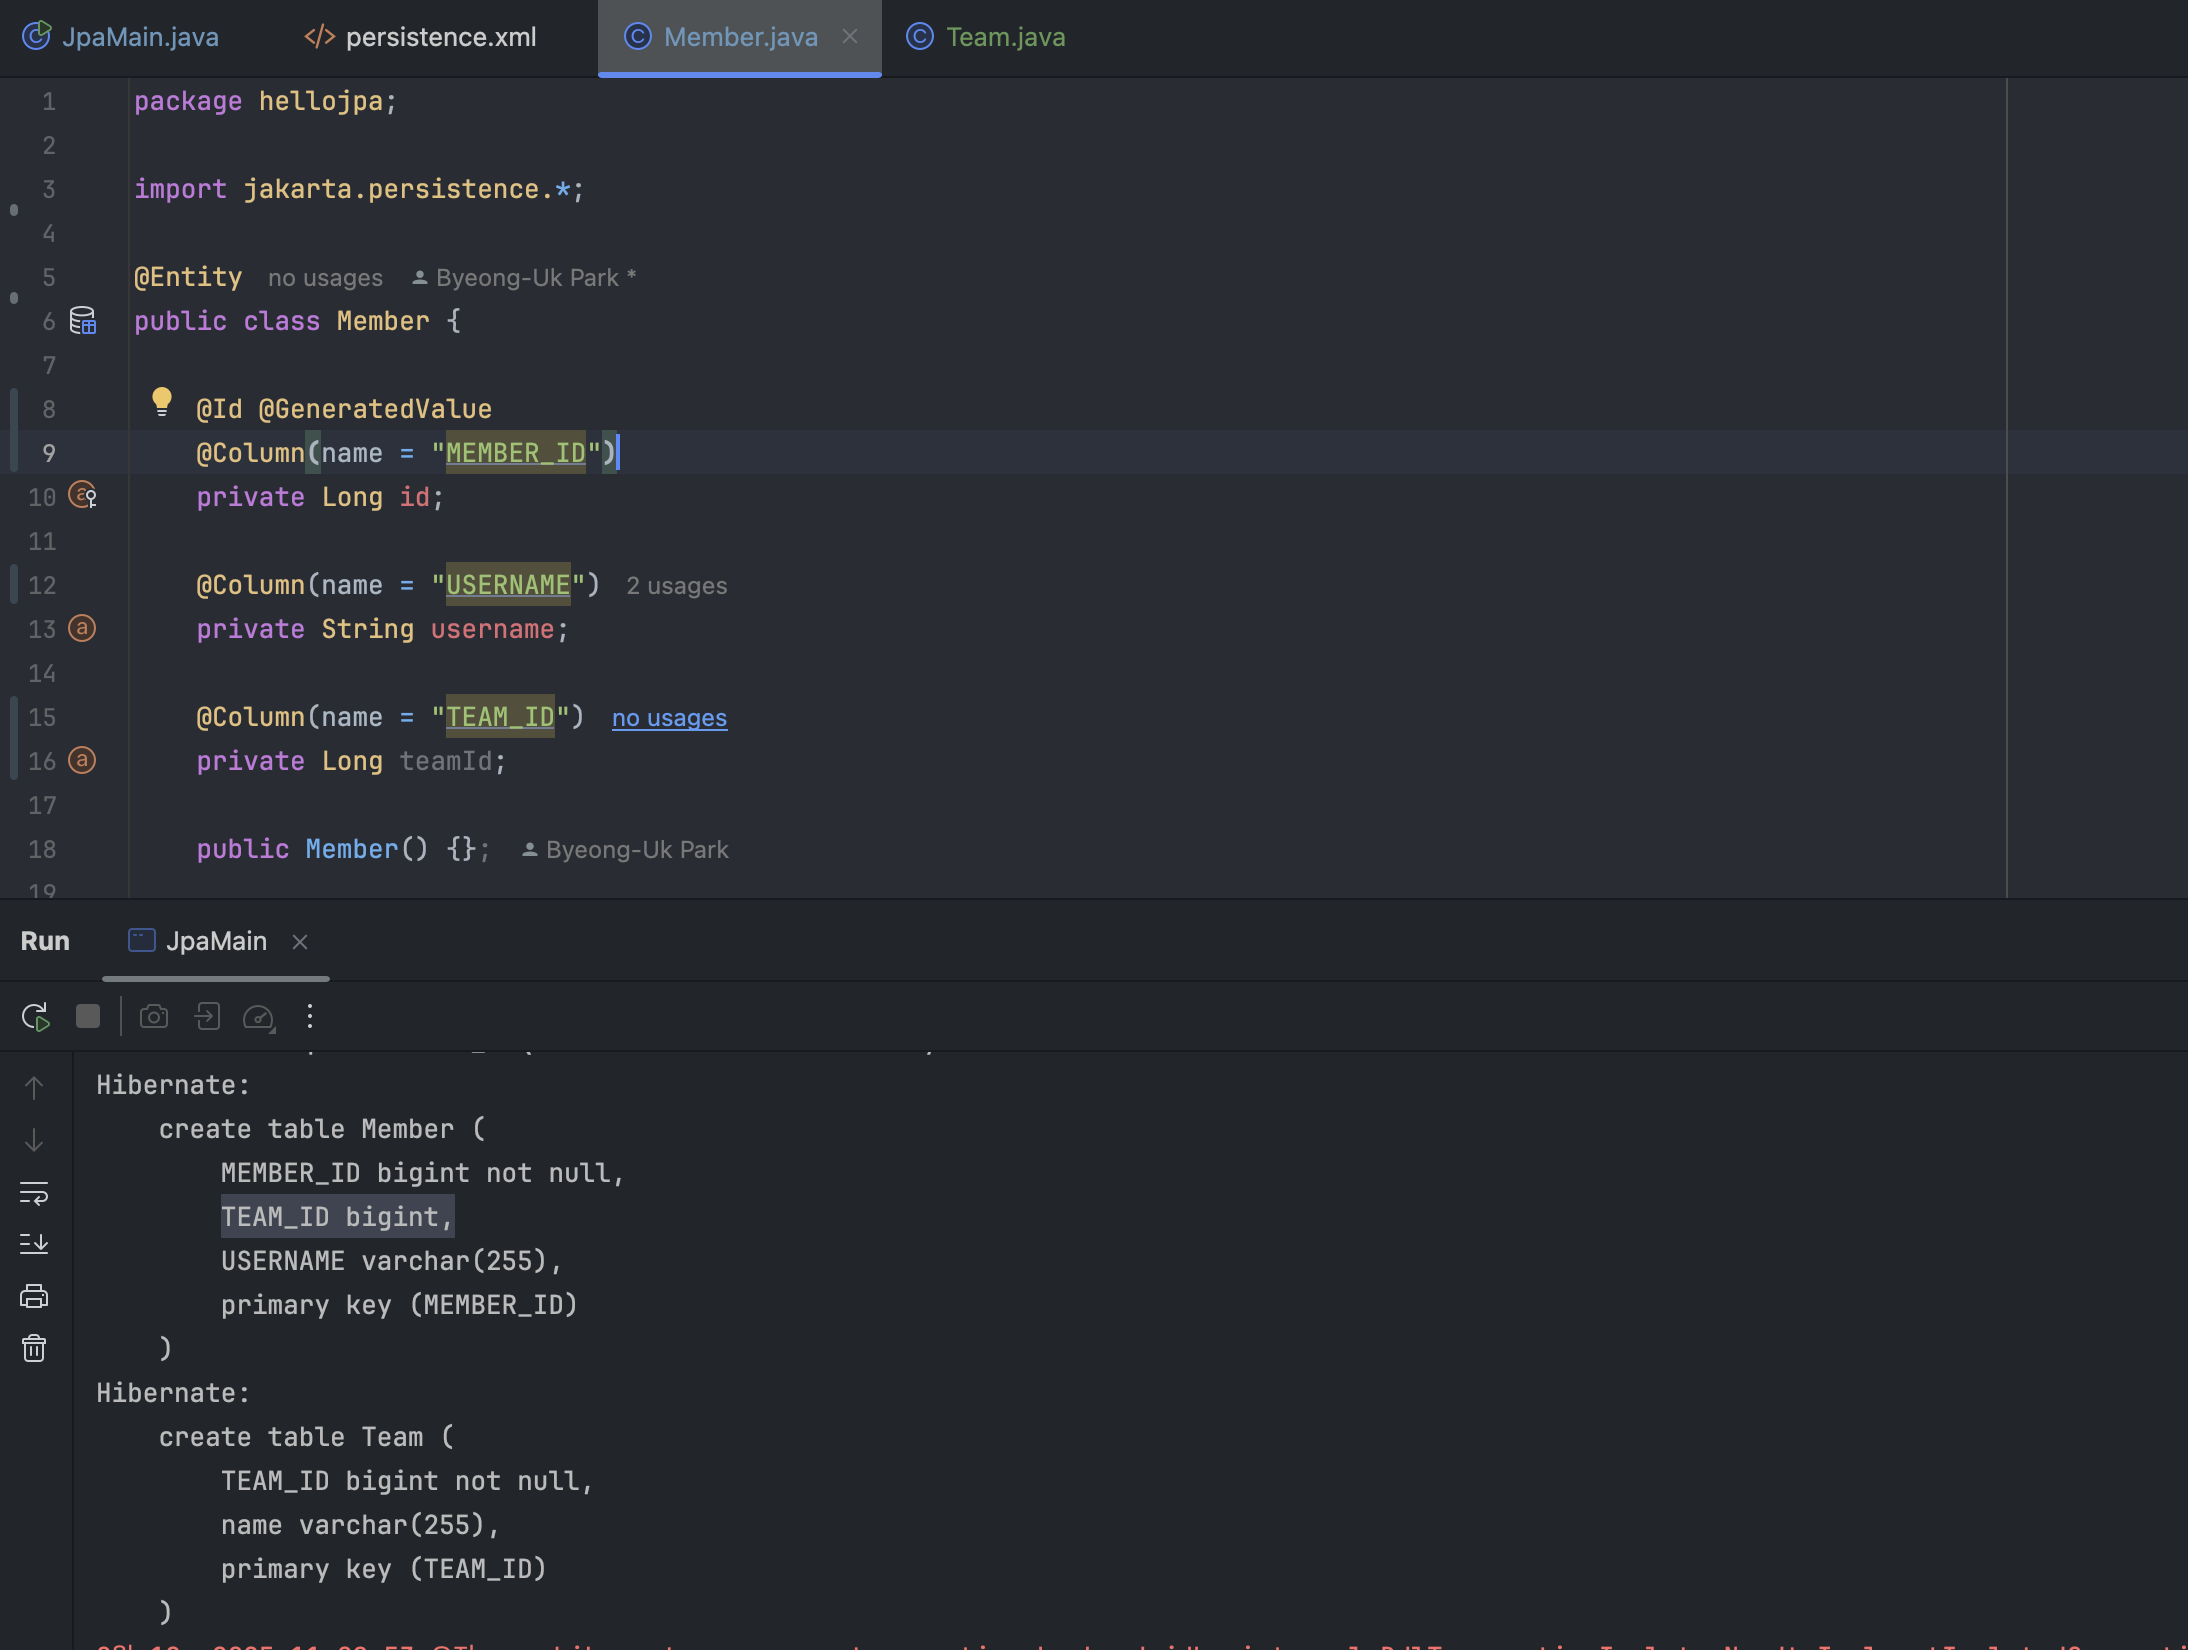Click the 'no usages' link beside TEAM_ID column
2188x1650 pixels.
point(669,718)
